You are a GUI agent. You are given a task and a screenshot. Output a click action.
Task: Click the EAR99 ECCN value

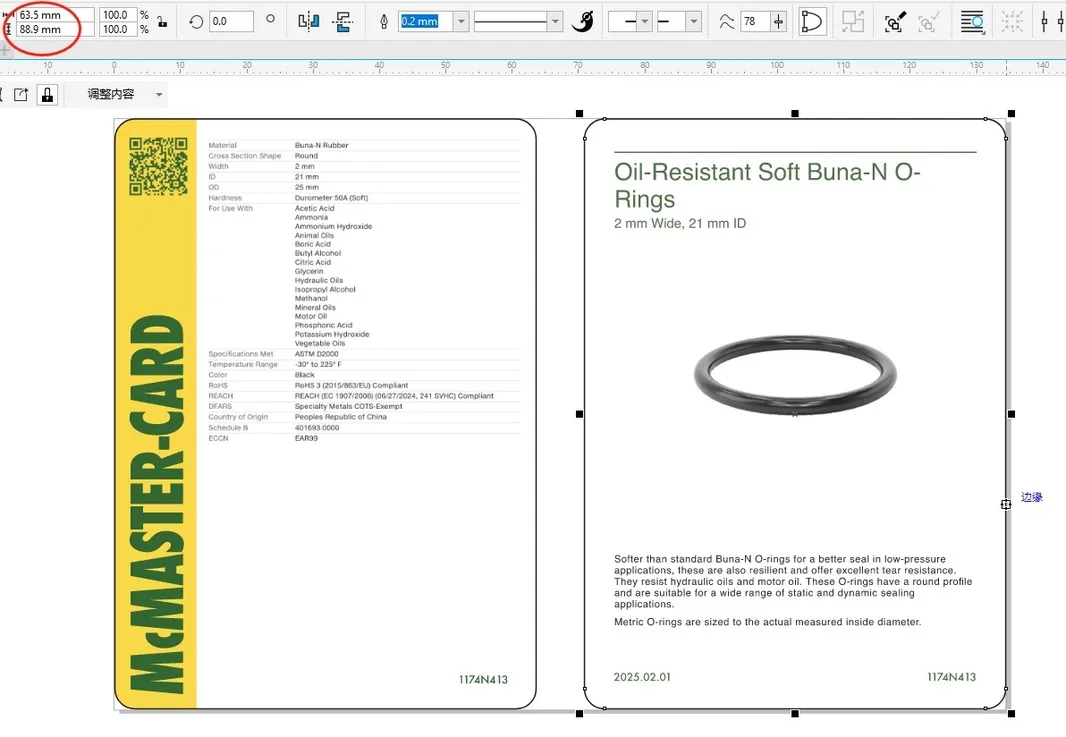[306, 438]
